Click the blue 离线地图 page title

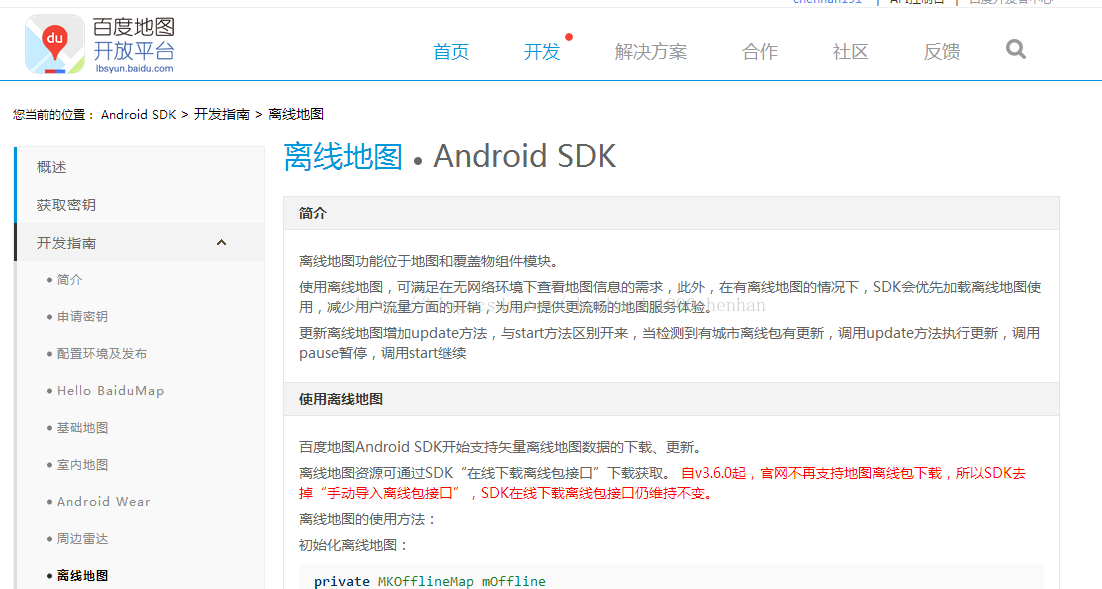(x=343, y=156)
